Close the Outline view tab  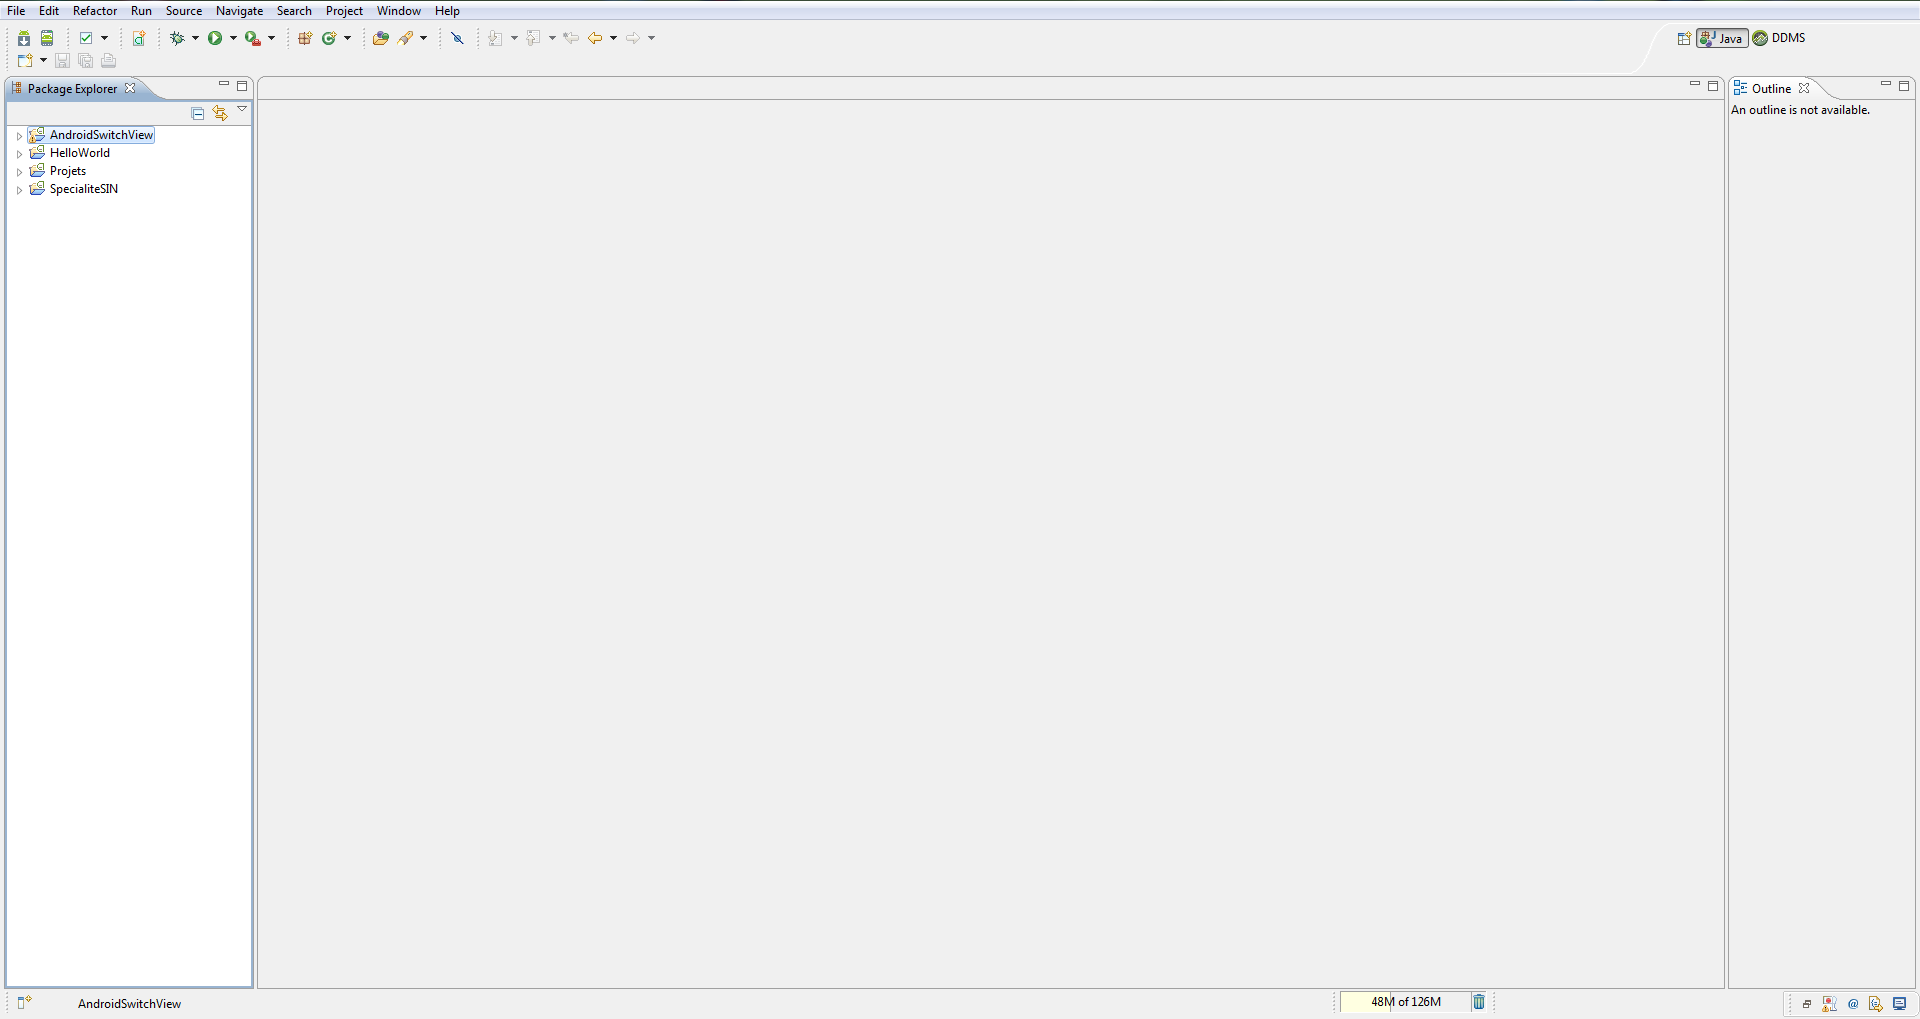point(1804,89)
